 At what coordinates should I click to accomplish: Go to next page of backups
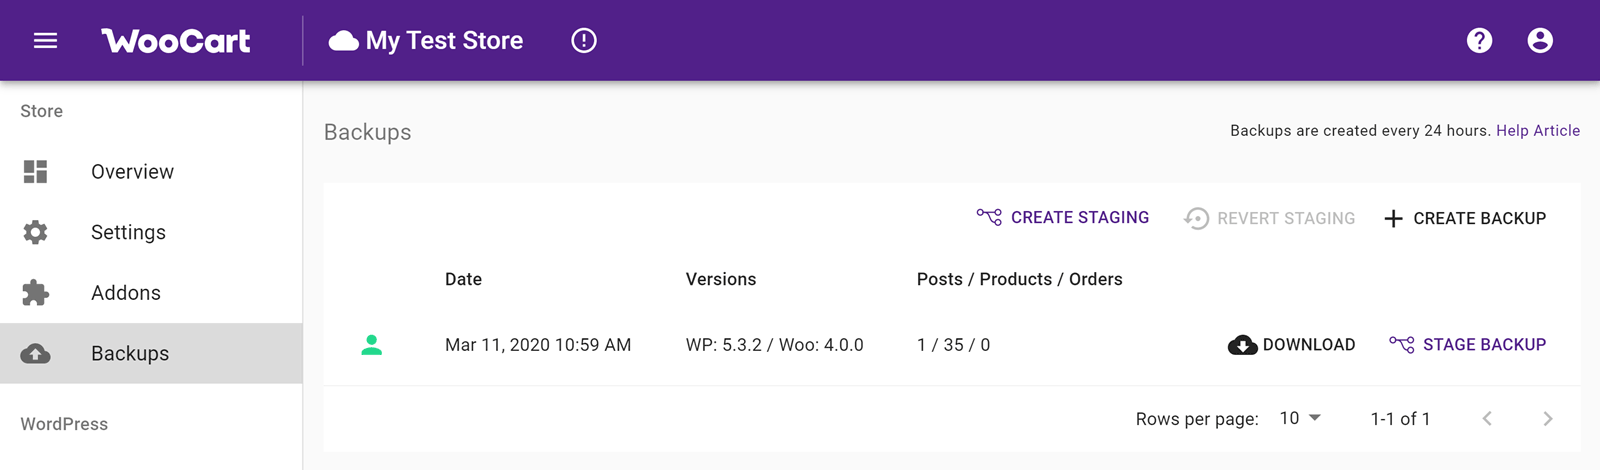coord(1547,418)
